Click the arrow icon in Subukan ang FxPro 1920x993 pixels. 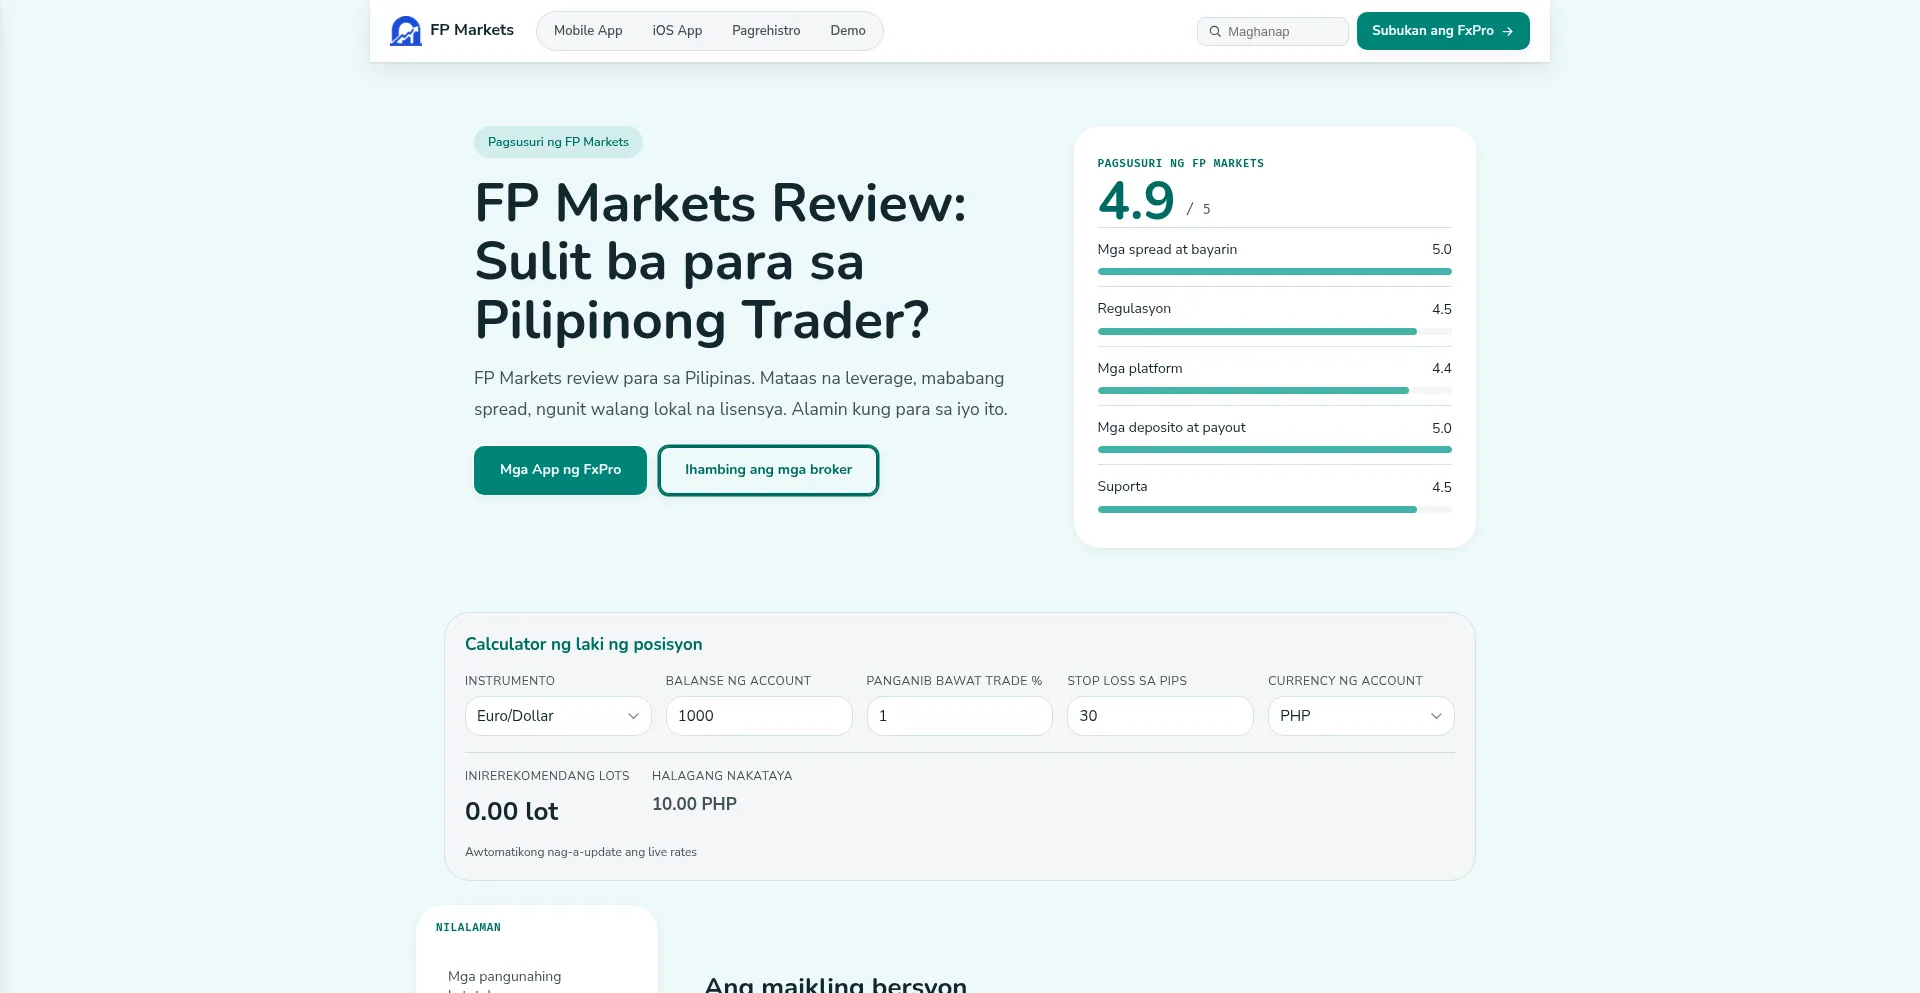click(x=1507, y=32)
